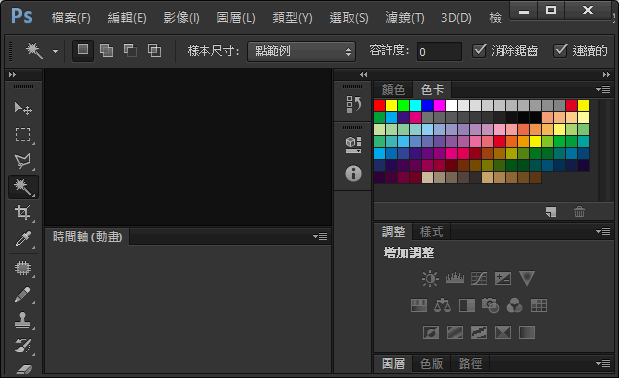Switch to the 路徑 paths tab
The height and width of the screenshot is (378, 619).
tap(470, 363)
